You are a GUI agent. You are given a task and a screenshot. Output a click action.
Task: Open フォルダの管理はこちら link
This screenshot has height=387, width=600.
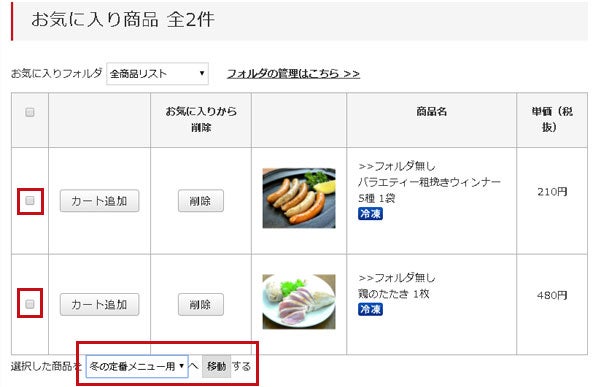(x=293, y=73)
